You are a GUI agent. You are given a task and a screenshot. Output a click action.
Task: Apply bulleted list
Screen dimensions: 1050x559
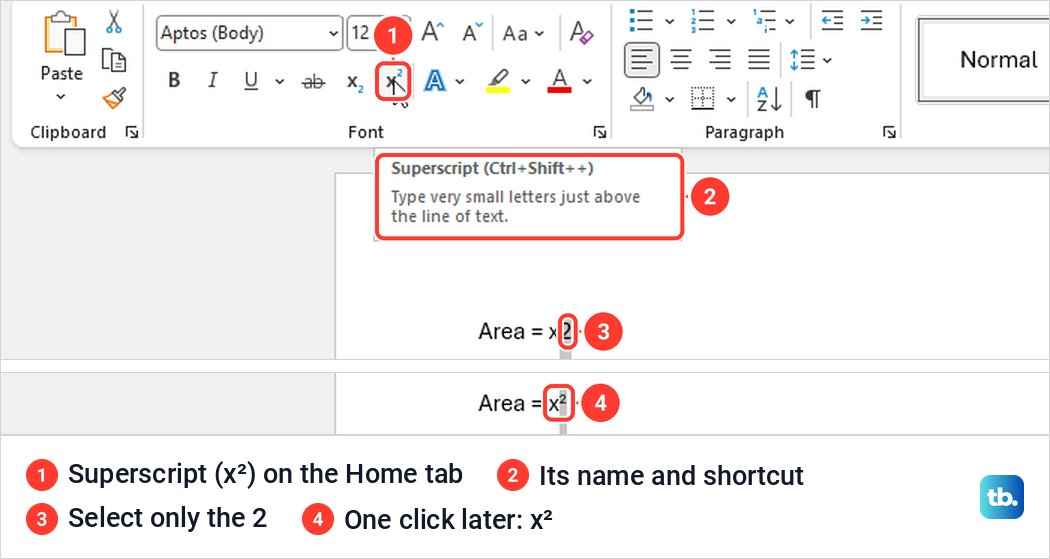pyautogui.click(x=642, y=21)
